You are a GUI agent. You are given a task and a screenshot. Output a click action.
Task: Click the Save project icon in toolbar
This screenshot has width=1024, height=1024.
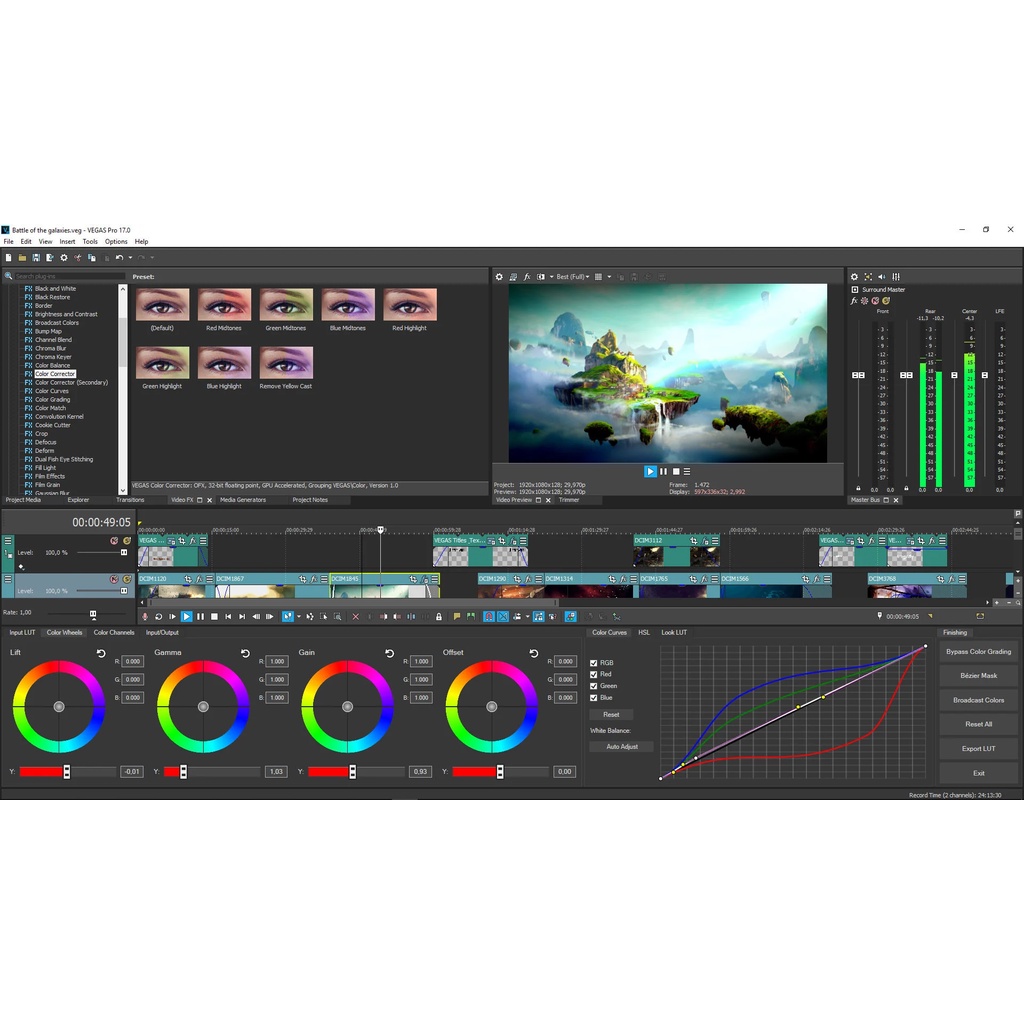(36, 258)
